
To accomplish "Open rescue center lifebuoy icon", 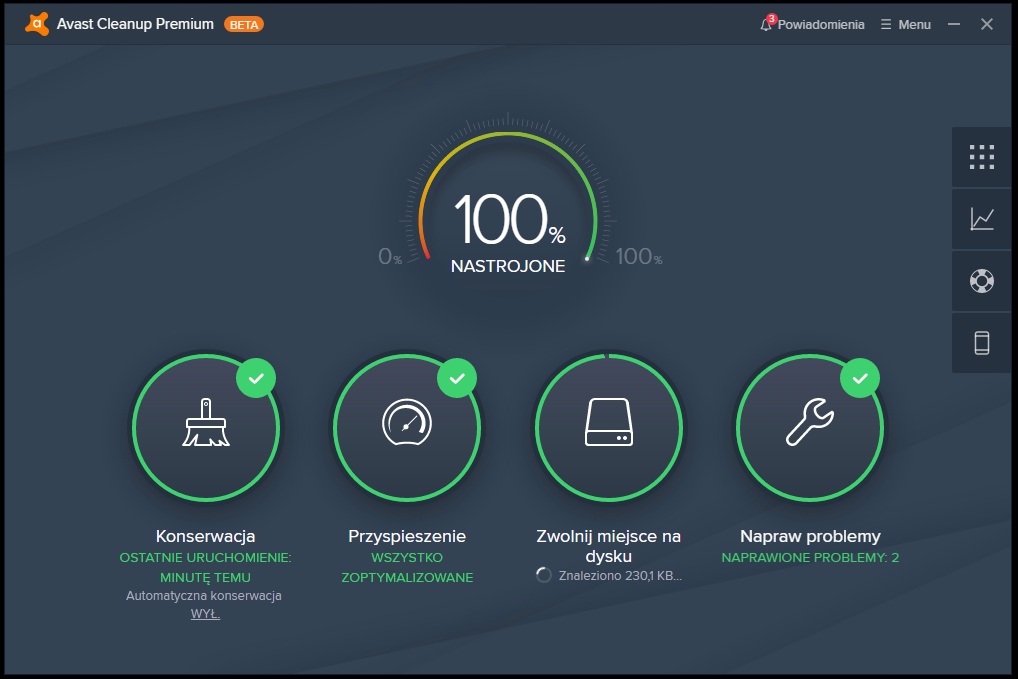I will (982, 281).
